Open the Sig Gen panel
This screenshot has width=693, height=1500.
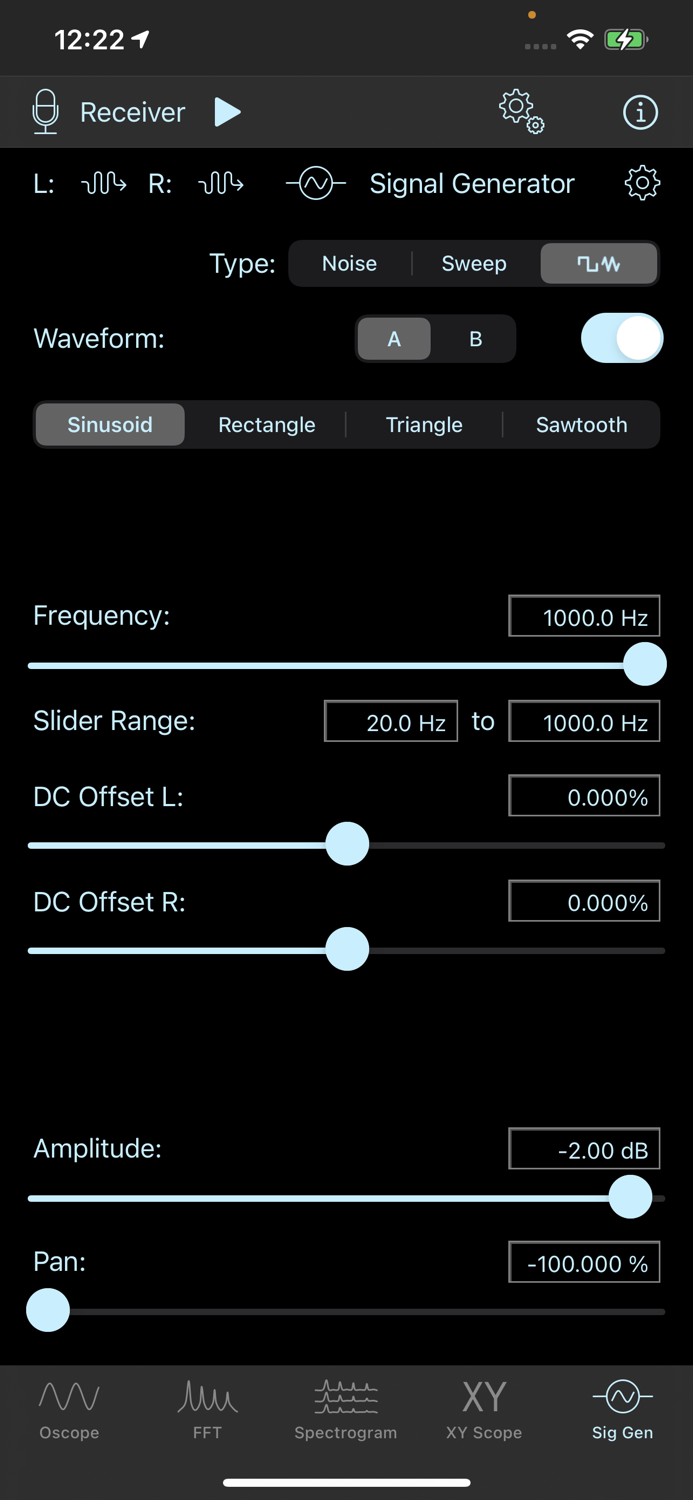tap(621, 1408)
